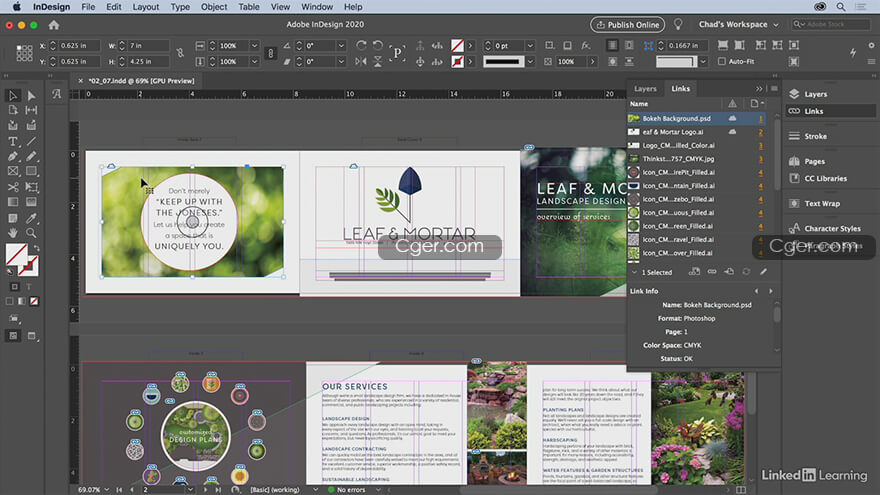Open the Window menu
The width and height of the screenshot is (880, 495).
coord(317,7)
